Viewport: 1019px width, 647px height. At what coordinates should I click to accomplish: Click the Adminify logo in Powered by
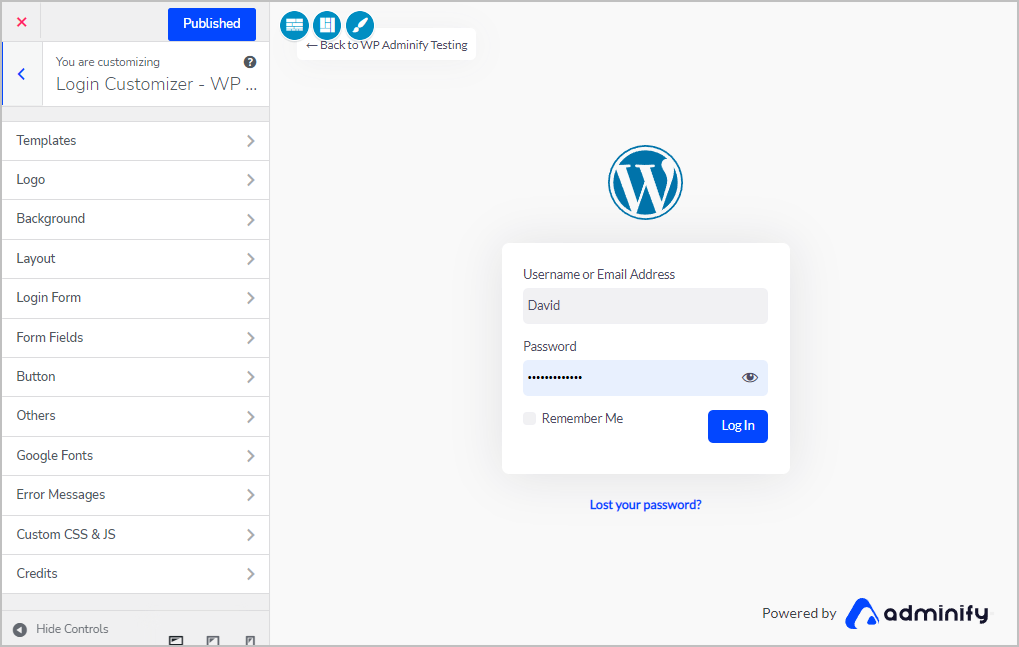pyautogui.click(x=917, y=613)
